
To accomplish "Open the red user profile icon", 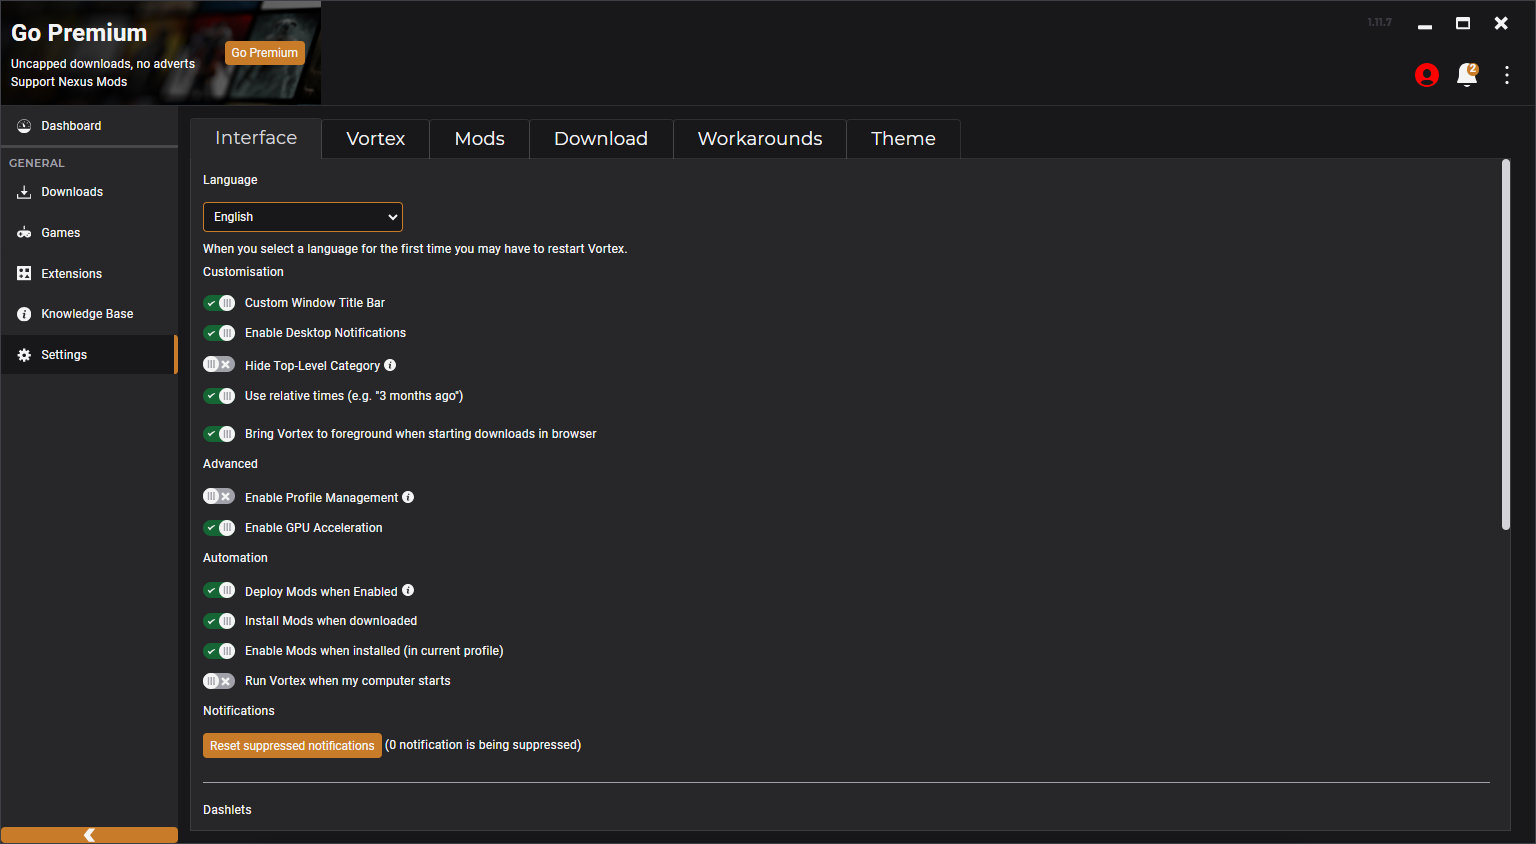I will pos(1427,75).
